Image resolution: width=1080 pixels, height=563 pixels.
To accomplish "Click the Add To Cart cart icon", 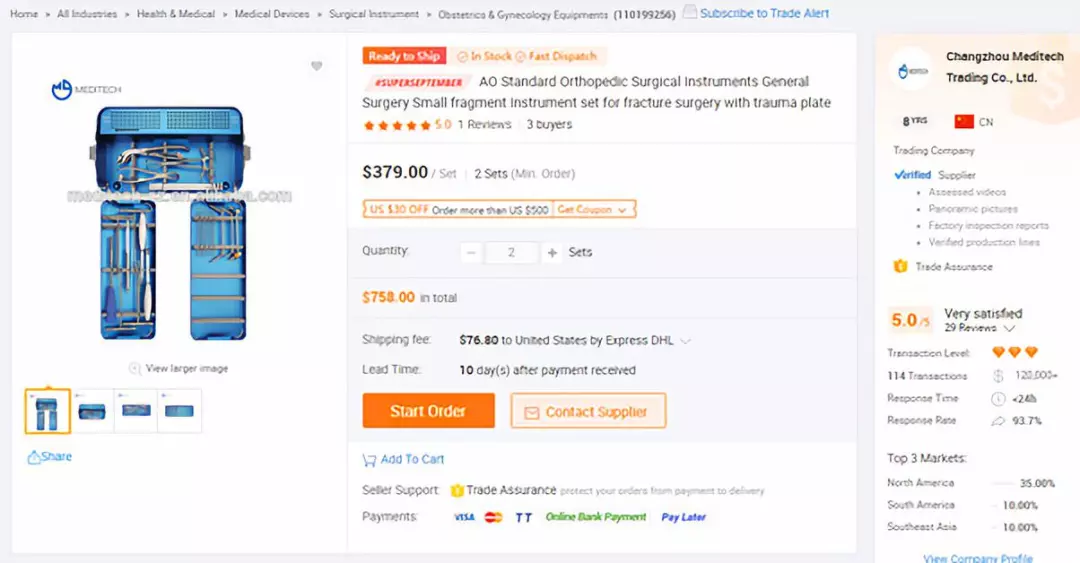I will (x=369, y=460).
